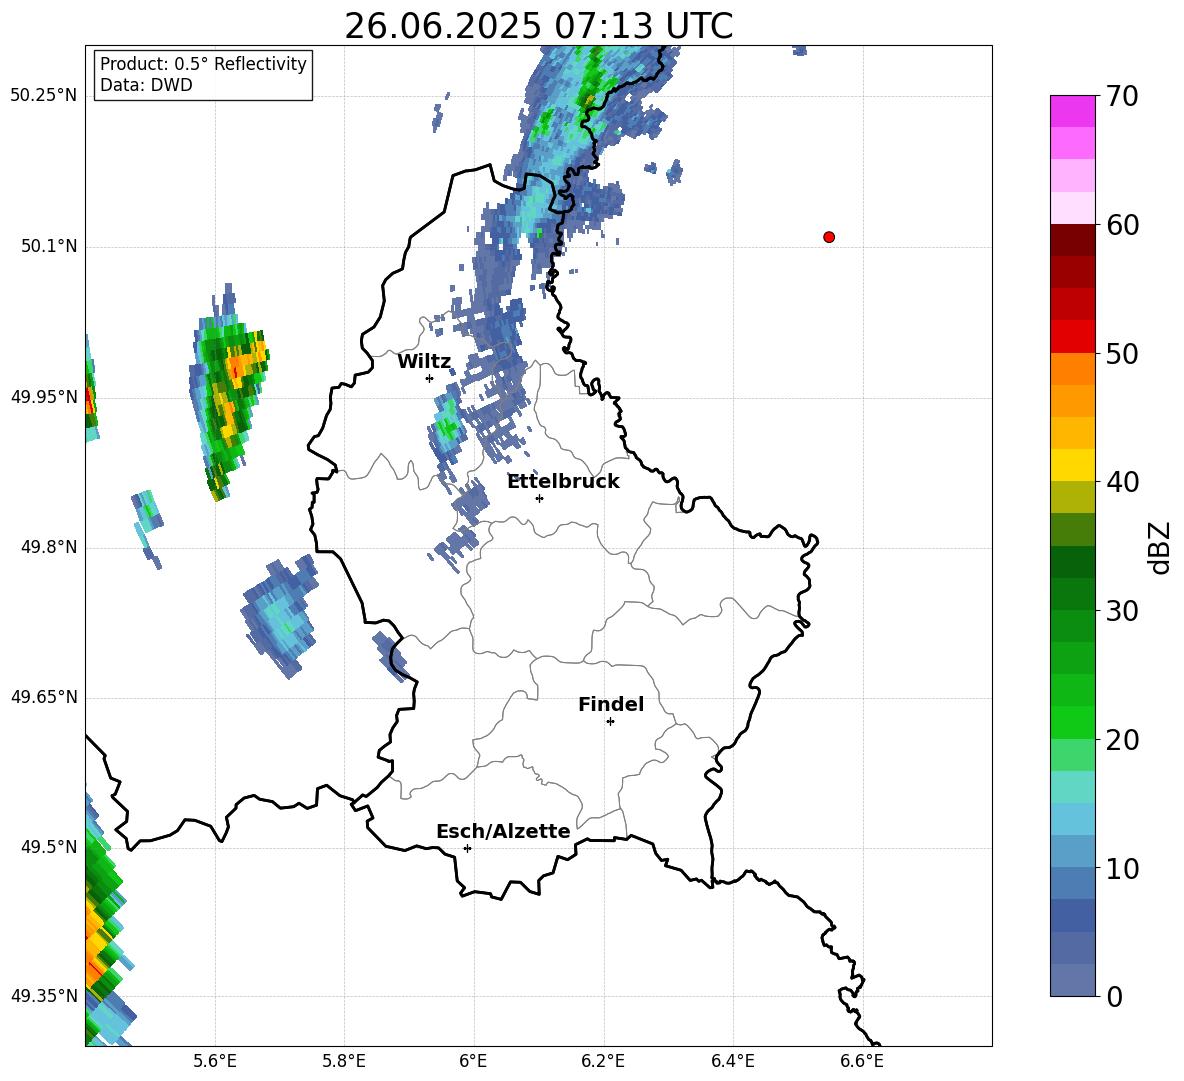This screenshot has width=1184, height=1081.
Task: Click the yellow swatch at 40 dBZ
Action: click(x=1072, y=465)
